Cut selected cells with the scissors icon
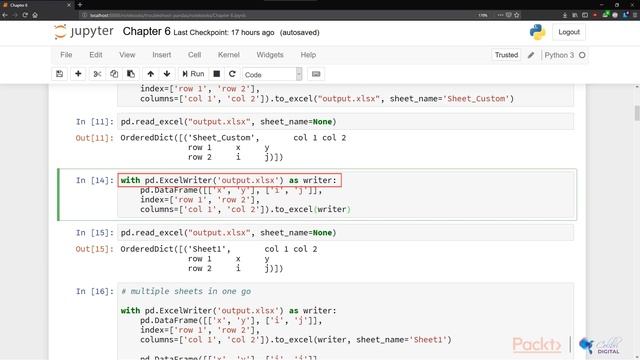 (x=97, y=74)
